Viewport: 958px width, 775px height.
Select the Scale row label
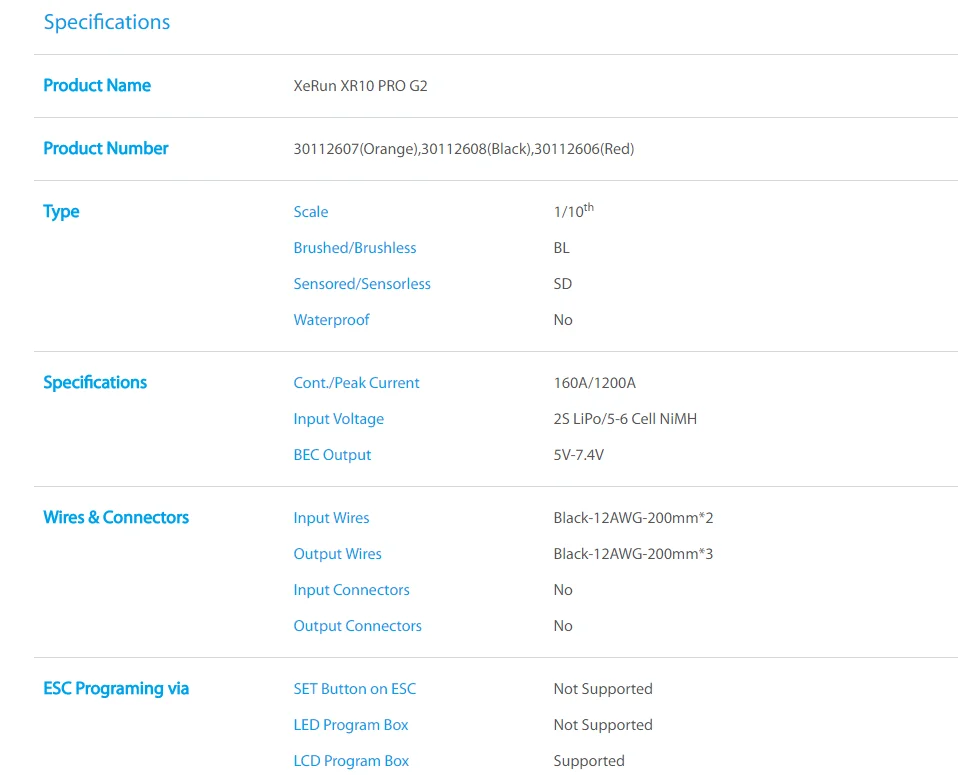[311, 212]
